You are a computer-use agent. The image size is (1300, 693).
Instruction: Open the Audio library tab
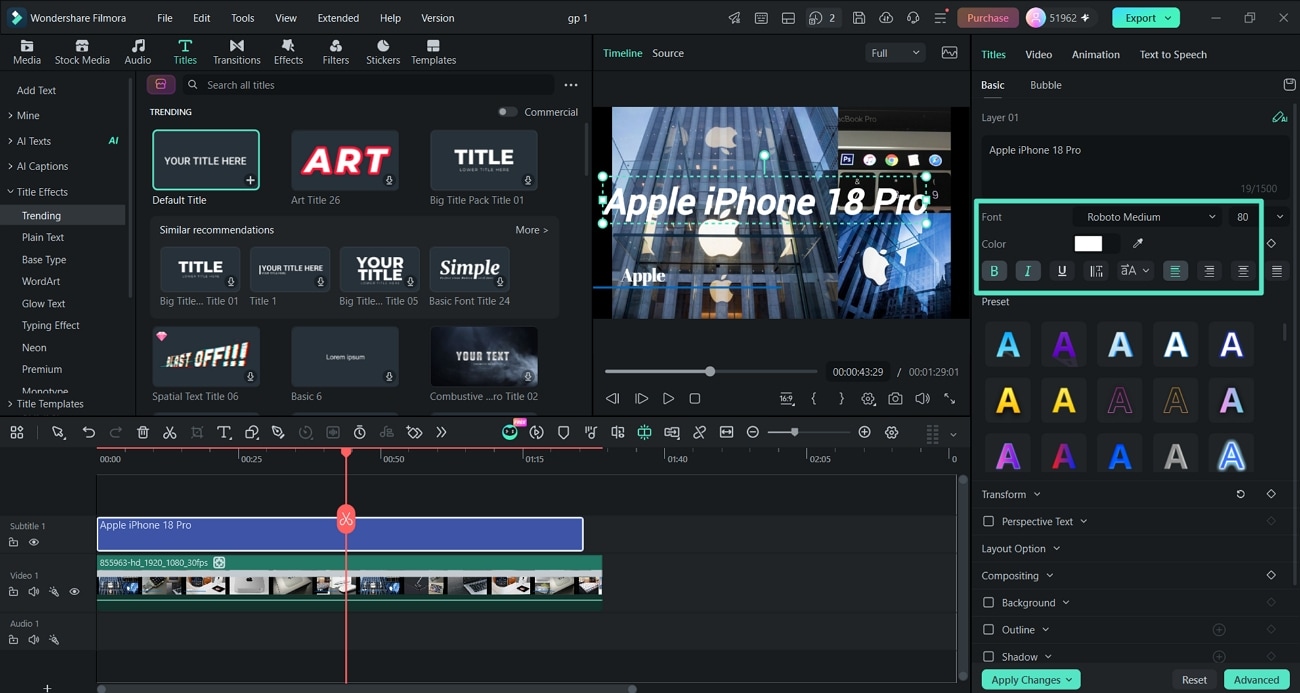point(138,52)
